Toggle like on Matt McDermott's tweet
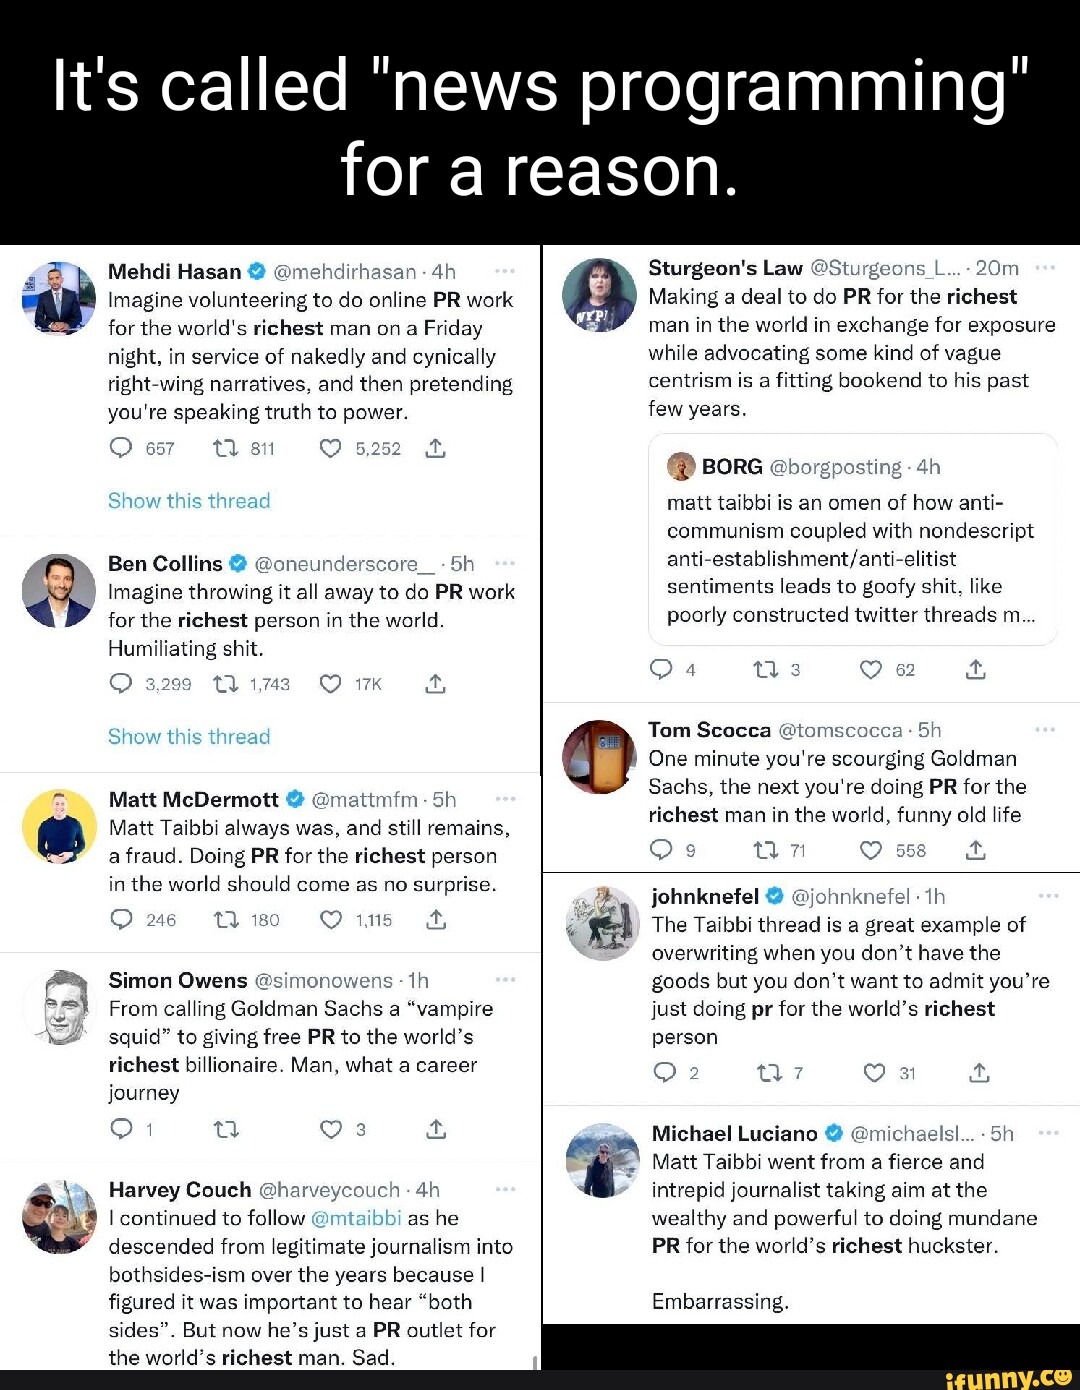The image size is (1080, 1390). coord(330,920)
